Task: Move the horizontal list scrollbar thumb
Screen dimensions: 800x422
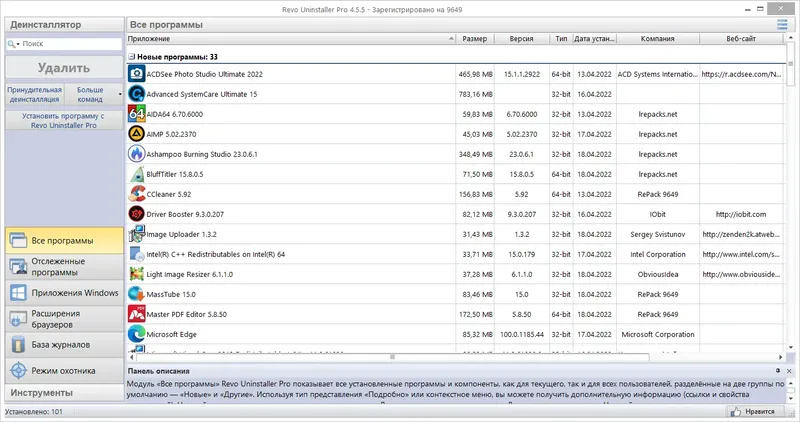Action: (393, 357)
